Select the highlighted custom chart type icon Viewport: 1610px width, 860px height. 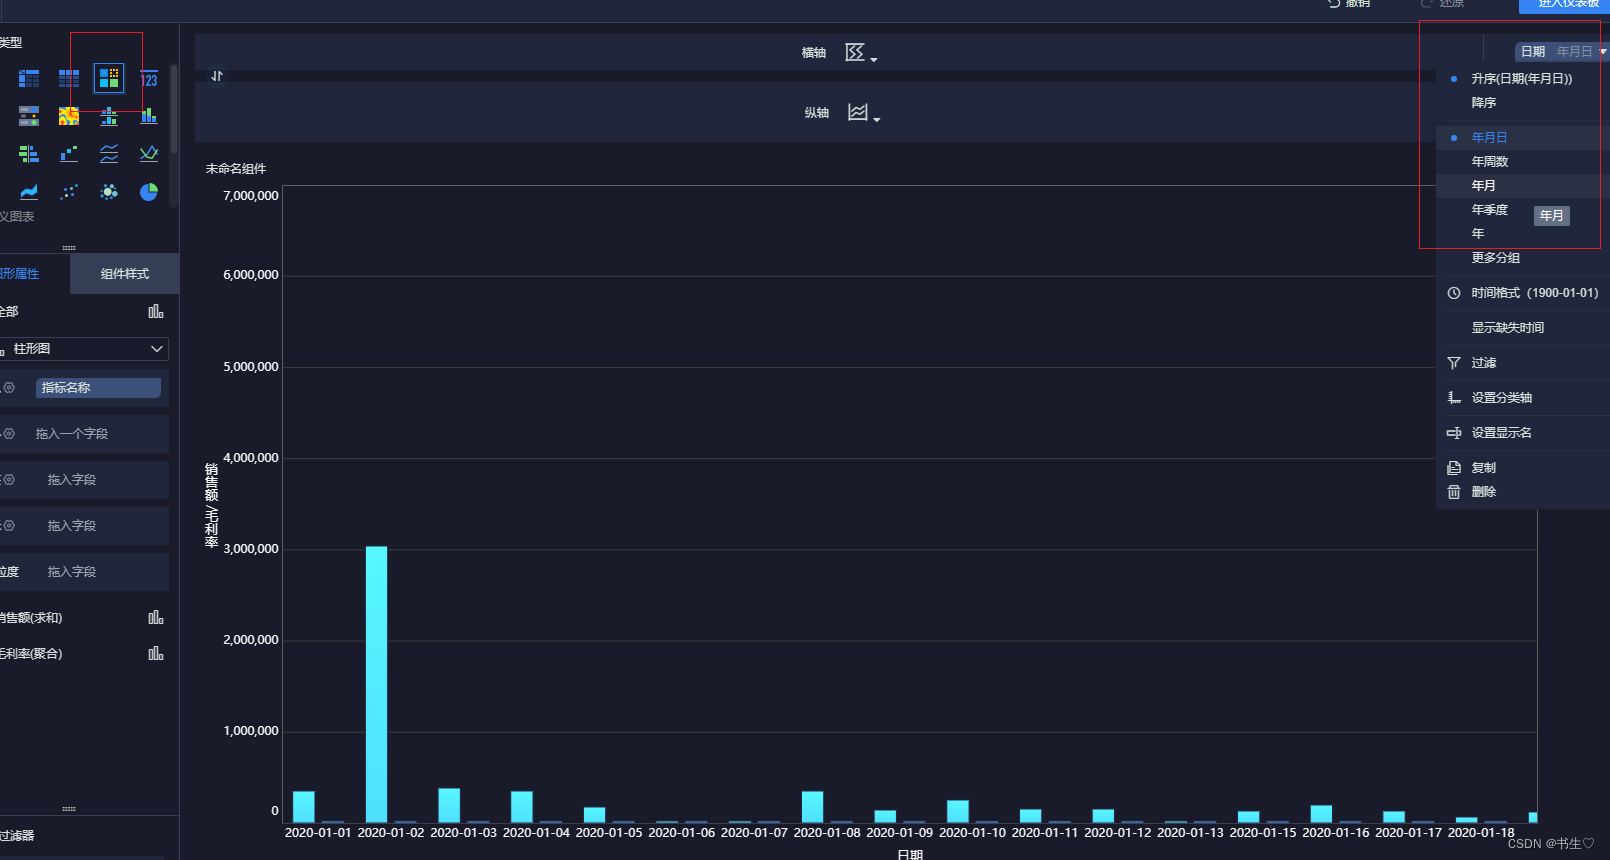click(109, 78)
